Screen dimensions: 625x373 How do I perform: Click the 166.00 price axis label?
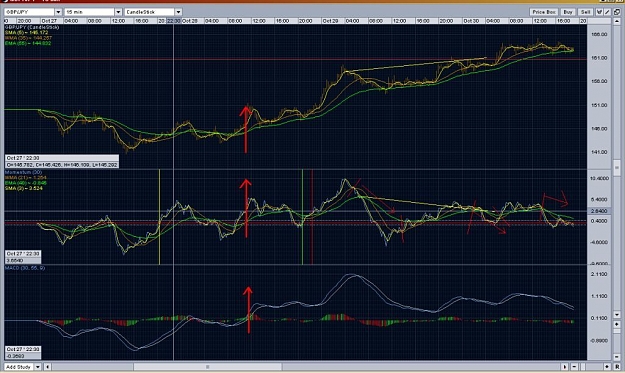pyautogui.click(x=599, y=35)
